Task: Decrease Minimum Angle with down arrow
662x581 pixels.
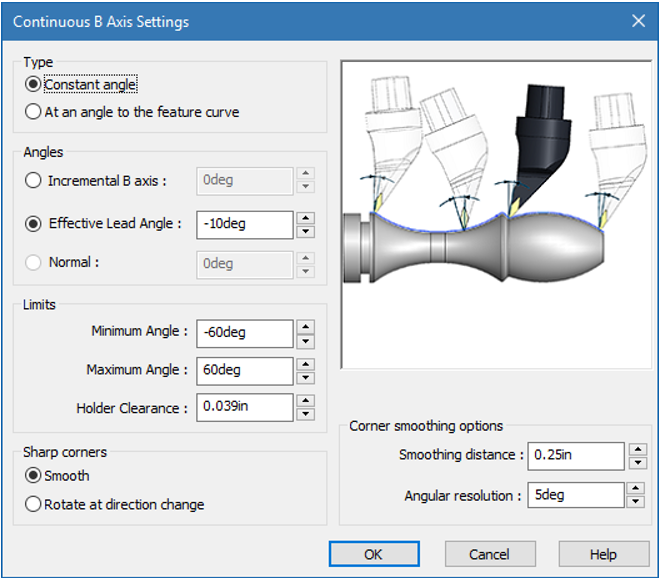Action: pyautogui.click(x=306, y=341)
